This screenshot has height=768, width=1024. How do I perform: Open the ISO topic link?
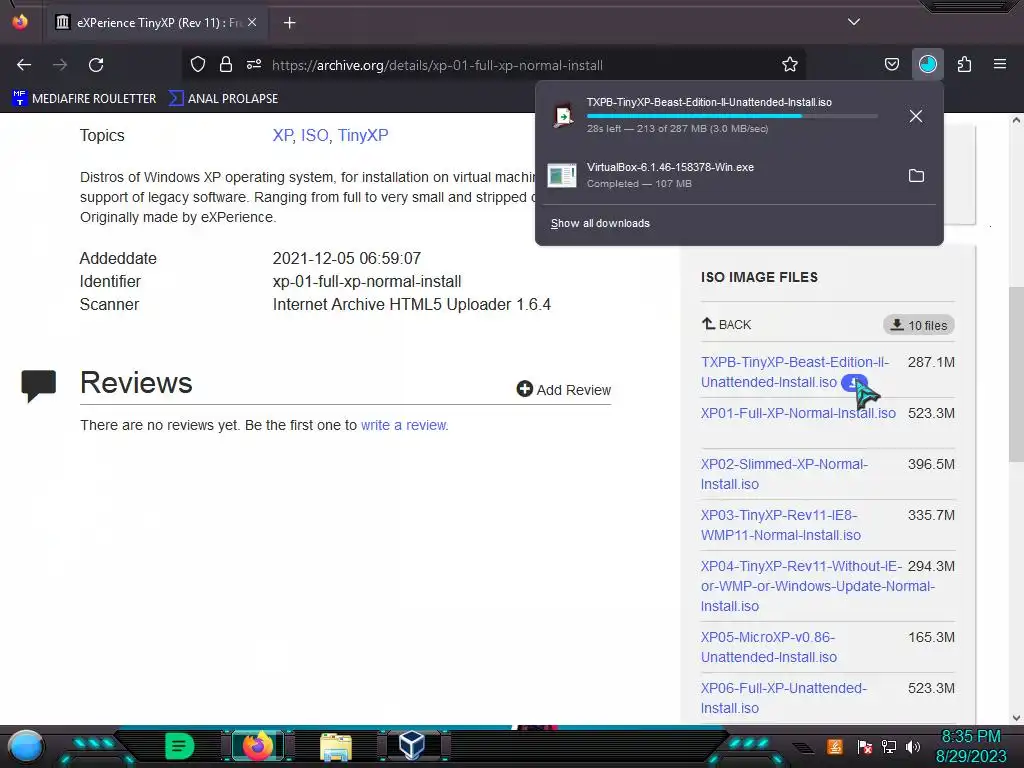[314, 135]
